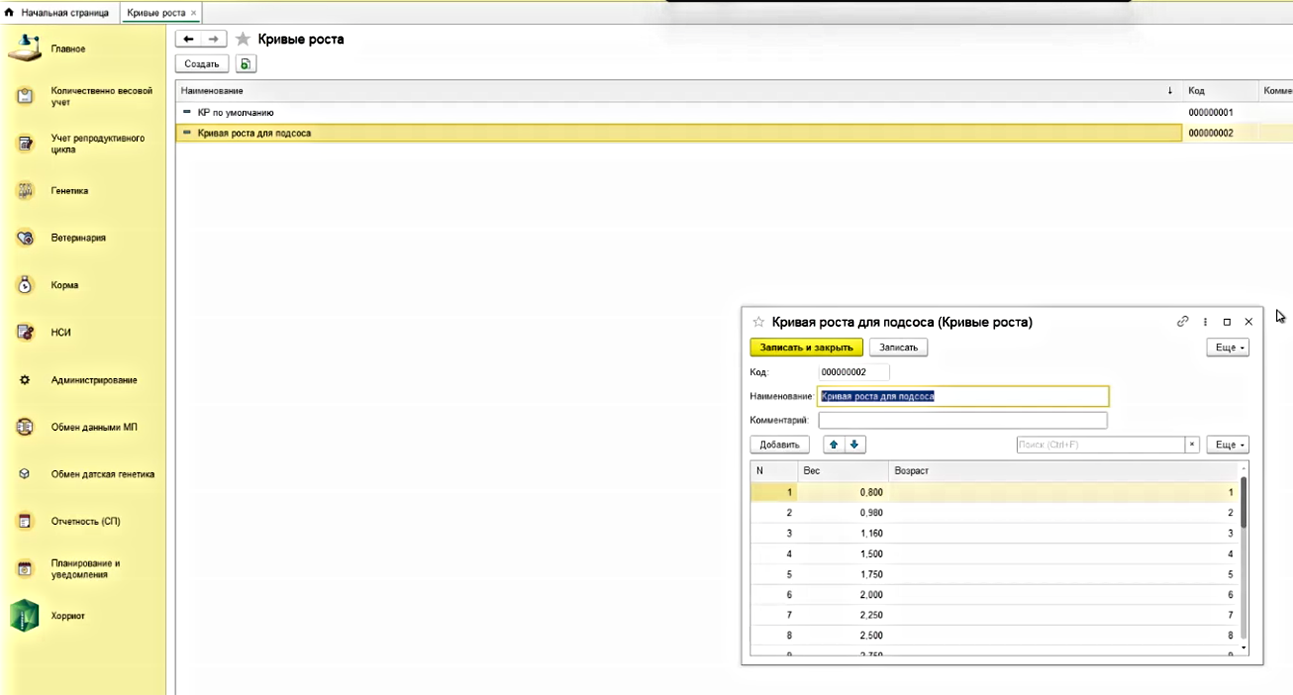1293x695 pixels.
Task: Open the three-dot menu in dialog header
Action: 1206,322
